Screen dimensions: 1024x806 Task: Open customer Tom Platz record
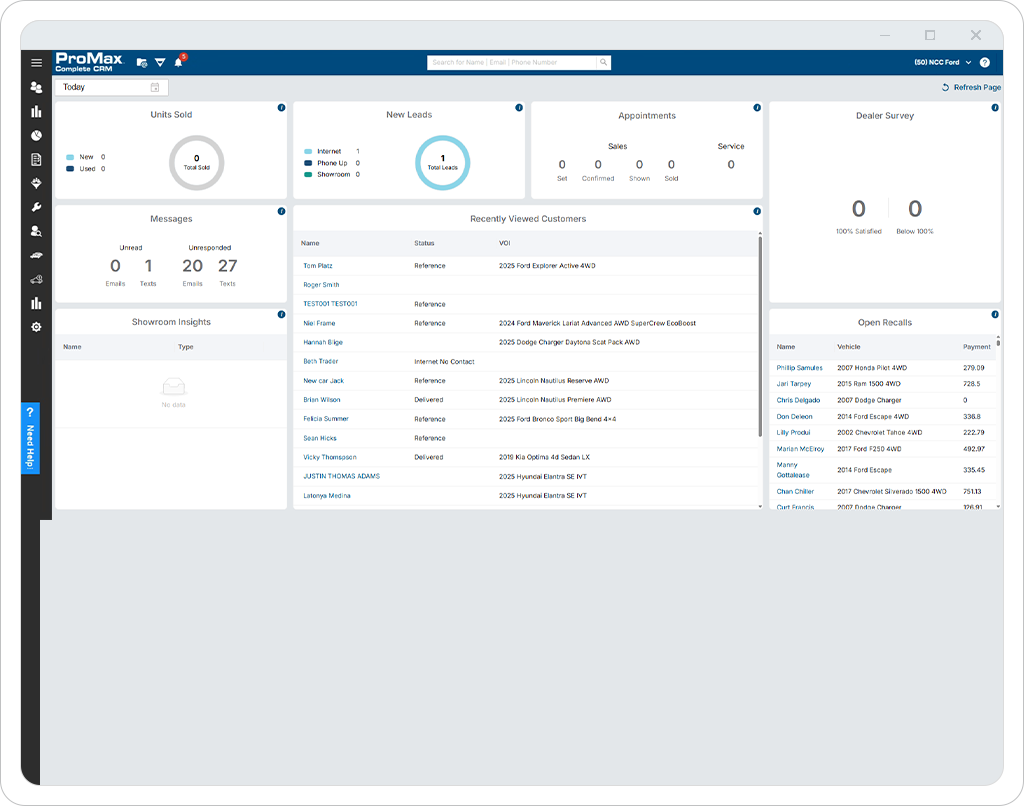coord(318,266)
